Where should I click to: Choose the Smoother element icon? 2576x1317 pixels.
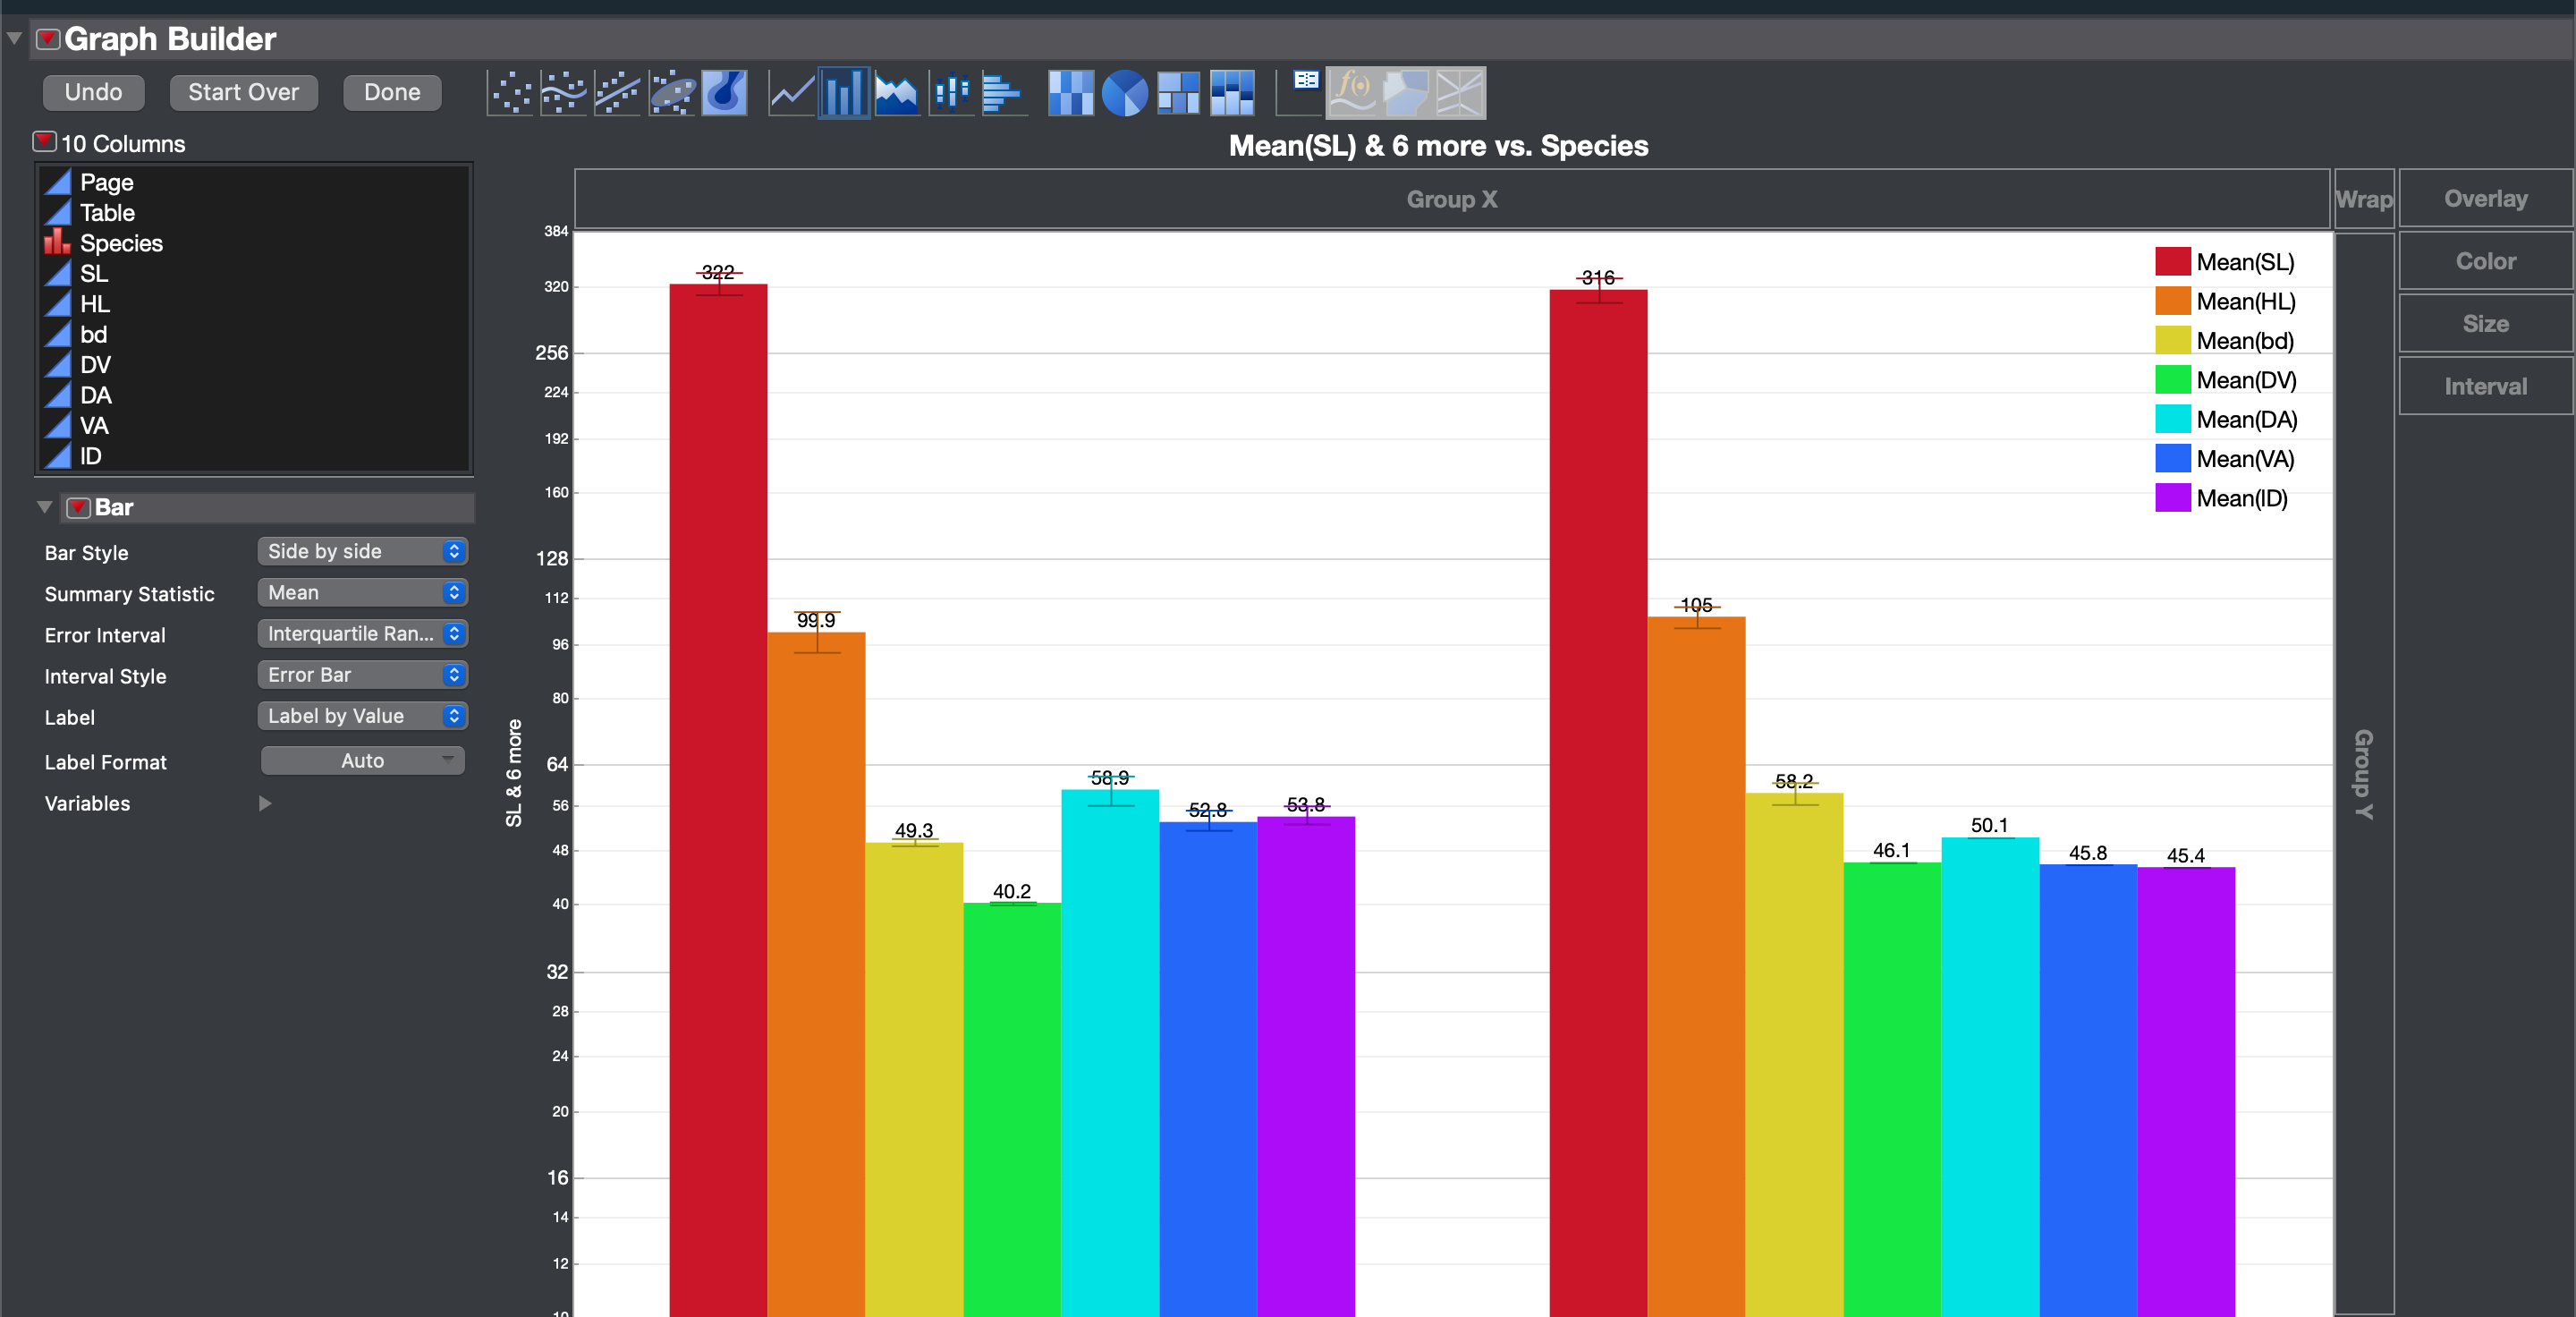[564, 93]
